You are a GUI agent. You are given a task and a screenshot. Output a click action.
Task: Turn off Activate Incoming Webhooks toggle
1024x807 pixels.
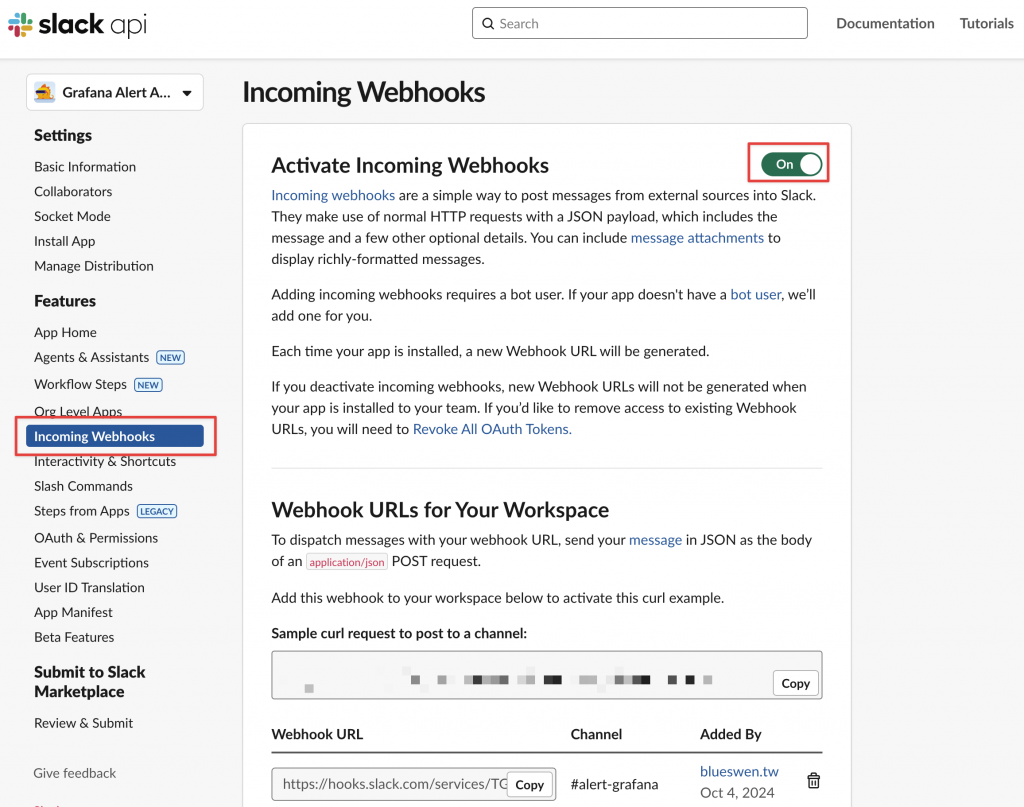[x=791, y=165]
